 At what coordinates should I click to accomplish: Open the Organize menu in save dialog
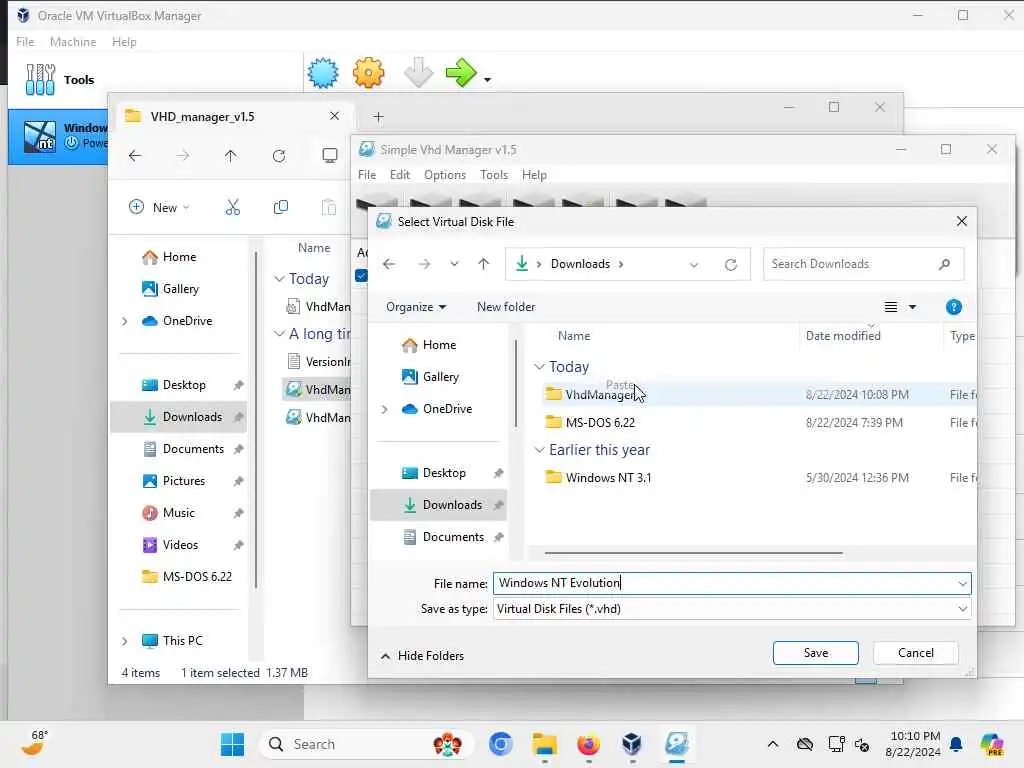pyautogui.click(x=416, y=307)
